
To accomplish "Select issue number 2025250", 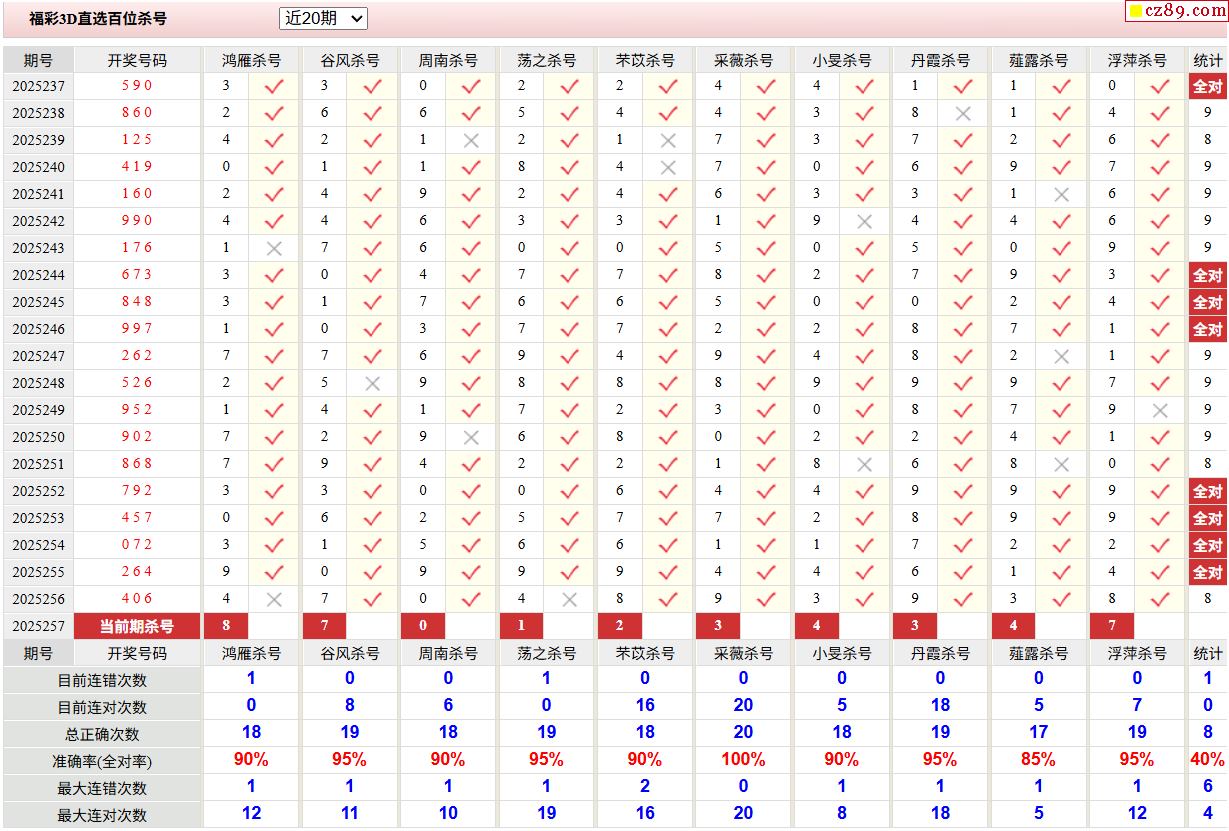I will [x=38, y=437].
